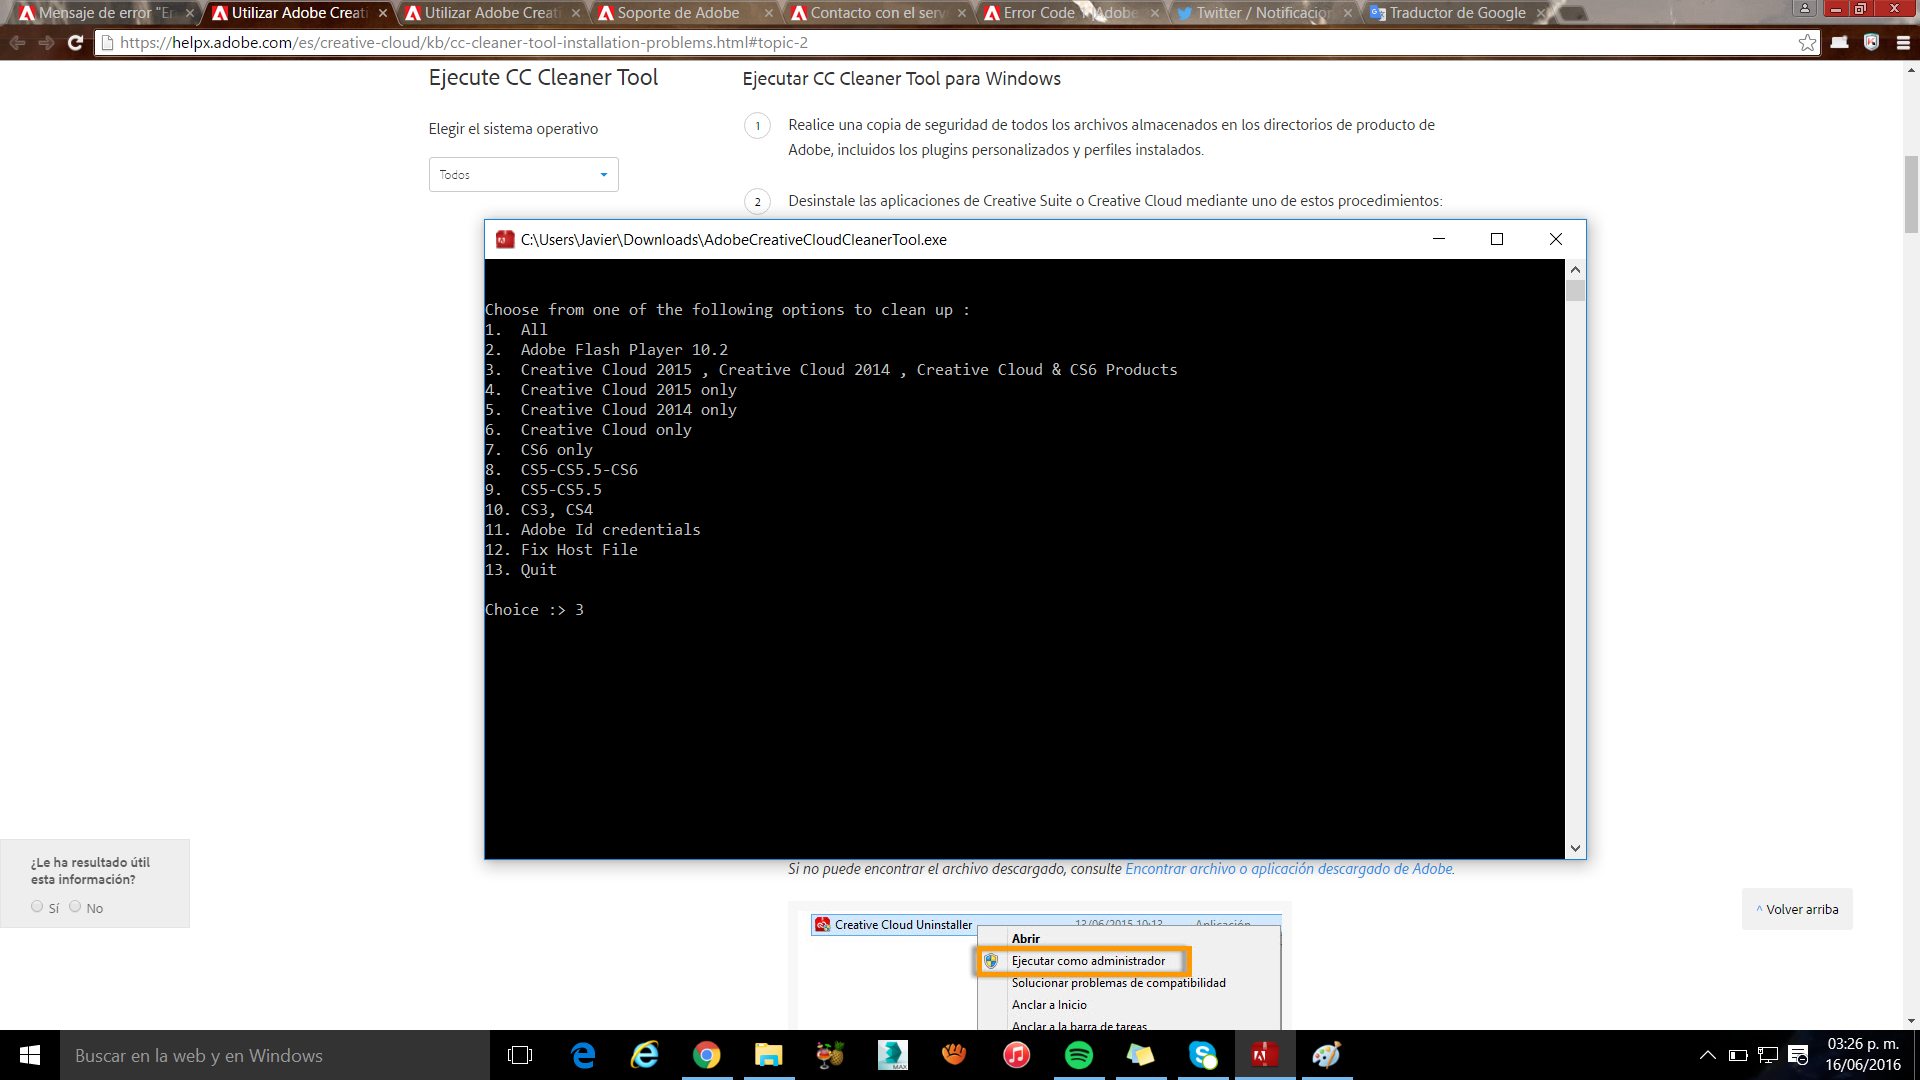Click the console scrollbar down arrow
Viewport: 1920px width, 1080px height.
[1575, 848]
